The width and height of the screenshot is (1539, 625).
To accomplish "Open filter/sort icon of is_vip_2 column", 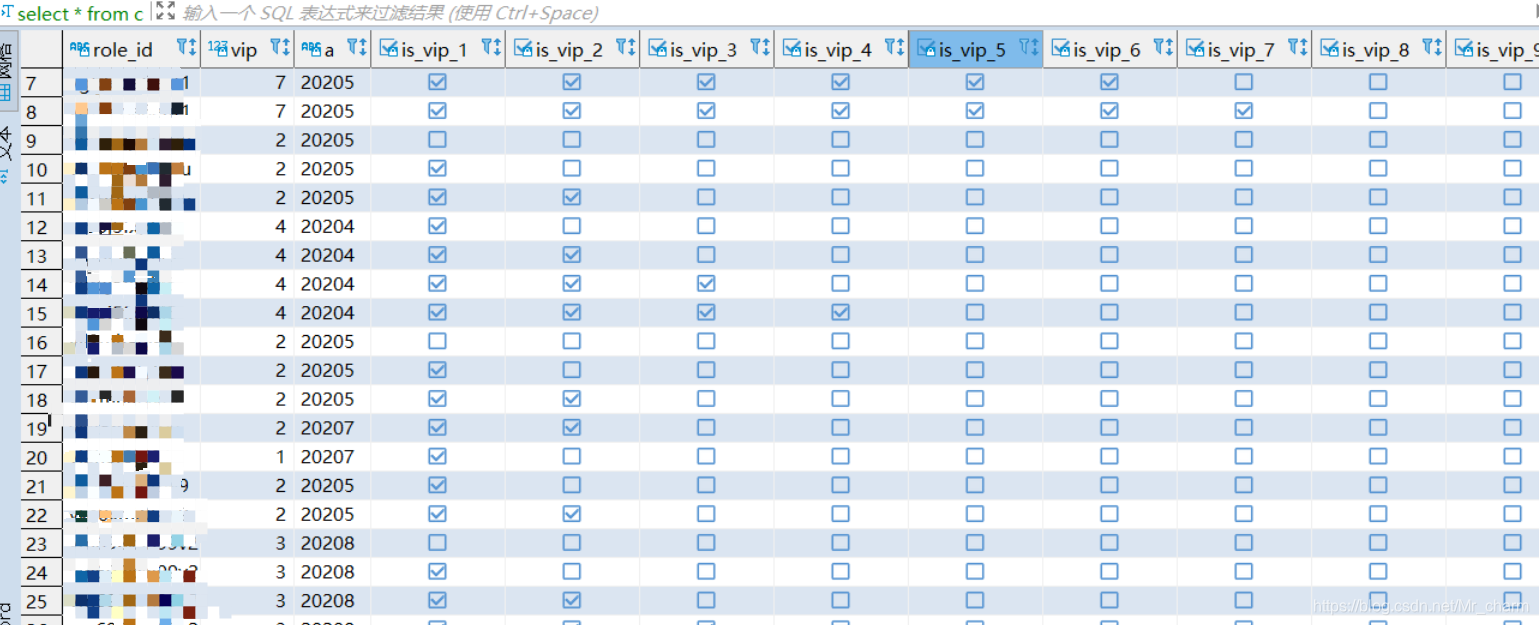I will coord(625,47).
